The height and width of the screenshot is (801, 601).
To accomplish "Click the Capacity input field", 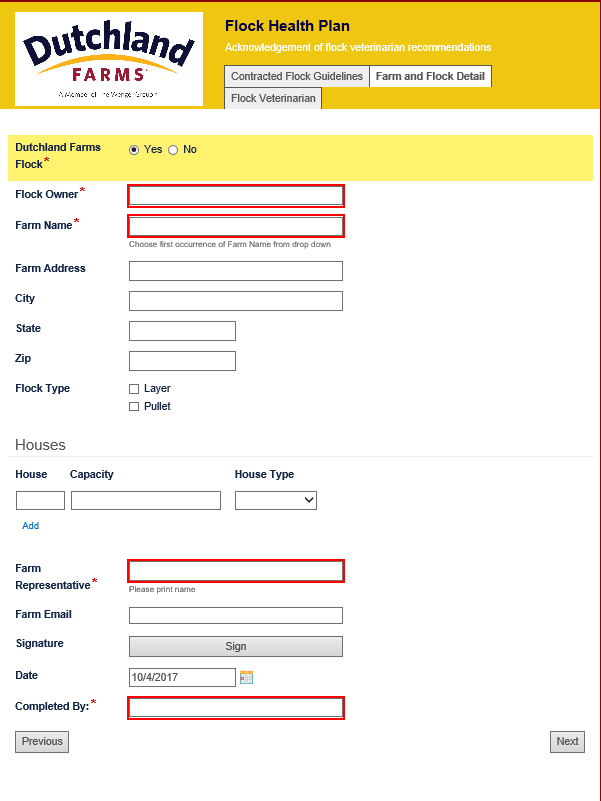I will click(x=146, y=500).
